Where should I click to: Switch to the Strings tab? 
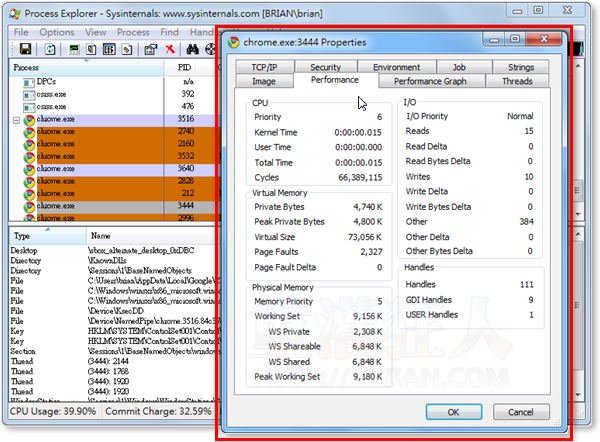521,67
